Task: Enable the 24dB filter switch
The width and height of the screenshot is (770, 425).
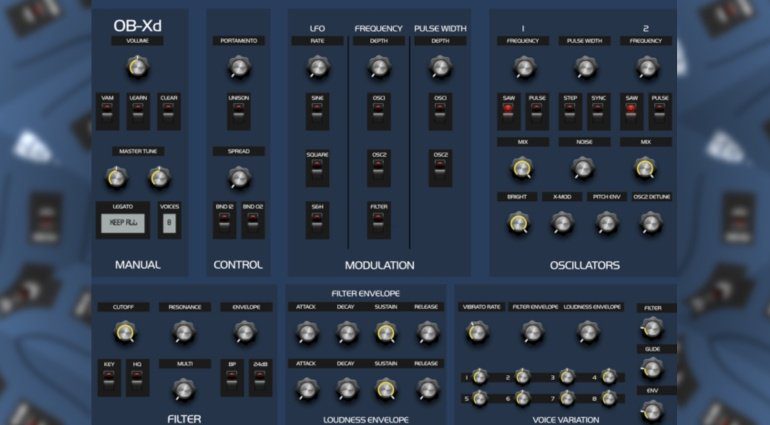Action: [x=261, y=379]
